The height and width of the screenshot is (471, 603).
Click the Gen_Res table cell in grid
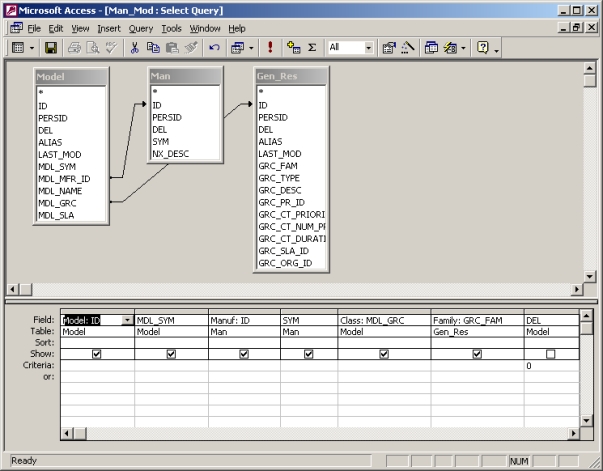point(477,332)
